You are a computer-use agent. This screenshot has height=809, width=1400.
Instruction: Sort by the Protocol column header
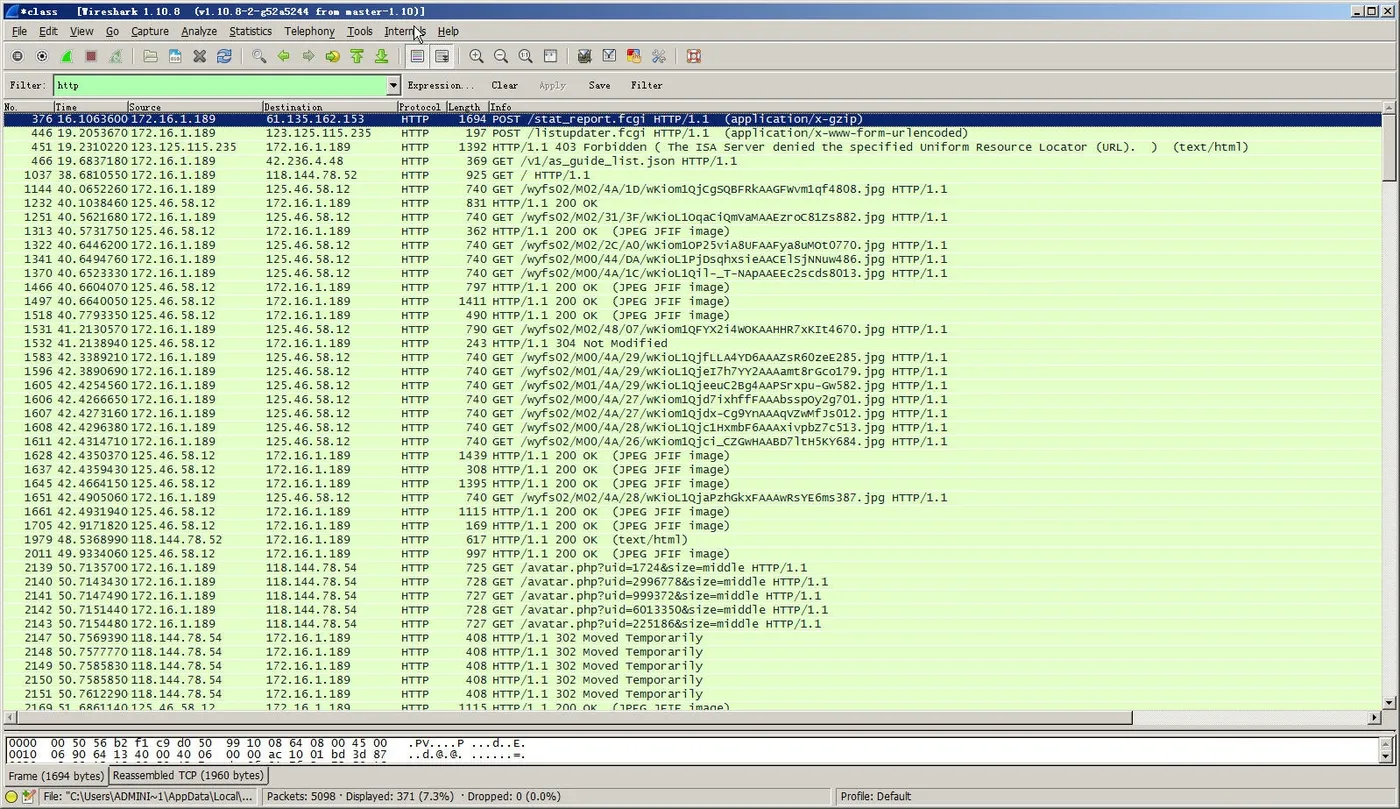pos(421,107)
